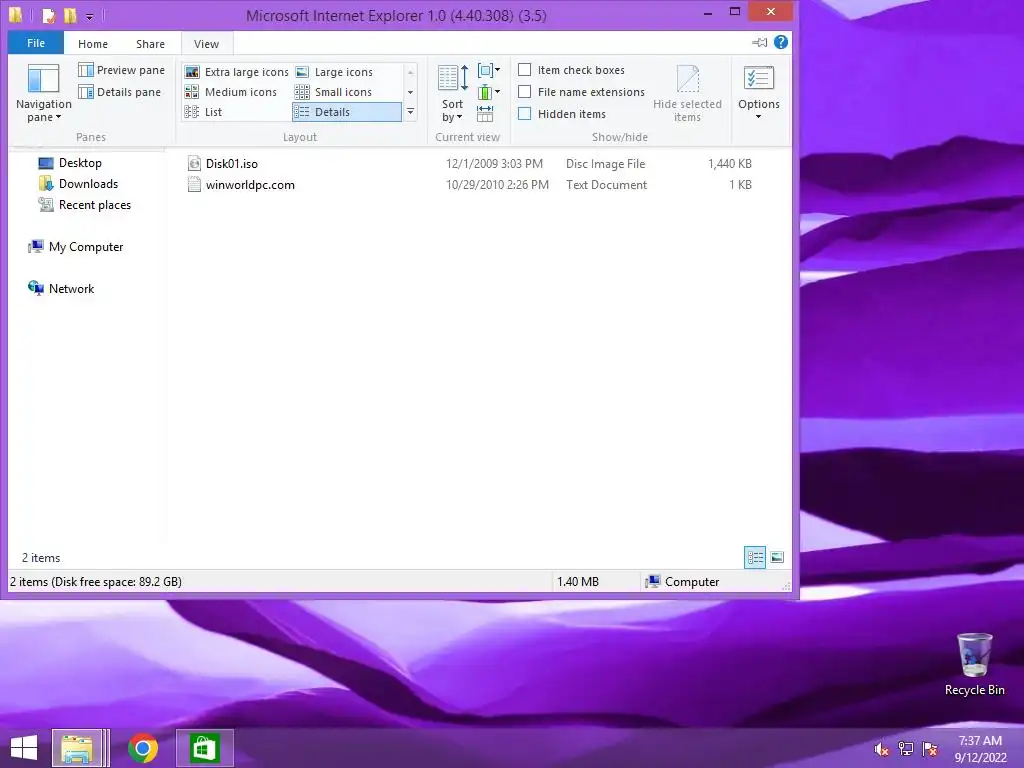Open the Sort by menu
Image resolution: width=1024 pixels, height=768 pixels.
click(452, 93)
